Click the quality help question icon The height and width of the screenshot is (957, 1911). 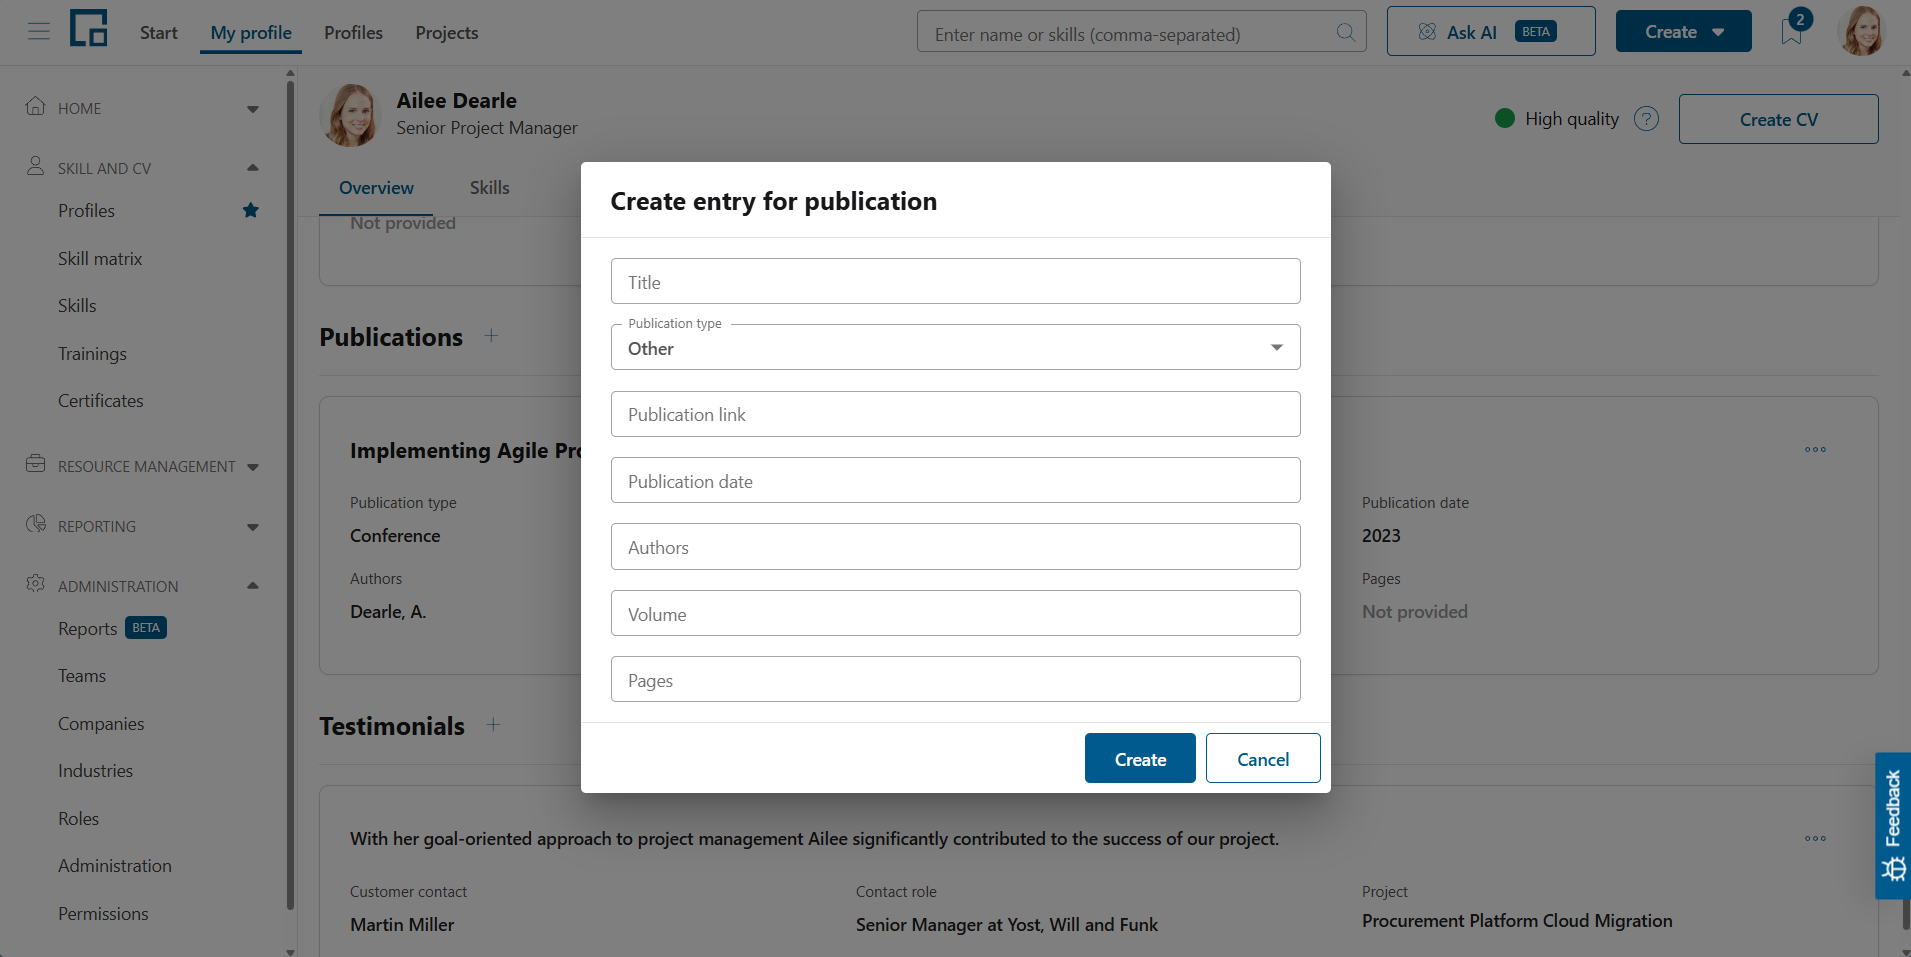coord(1646,119)
